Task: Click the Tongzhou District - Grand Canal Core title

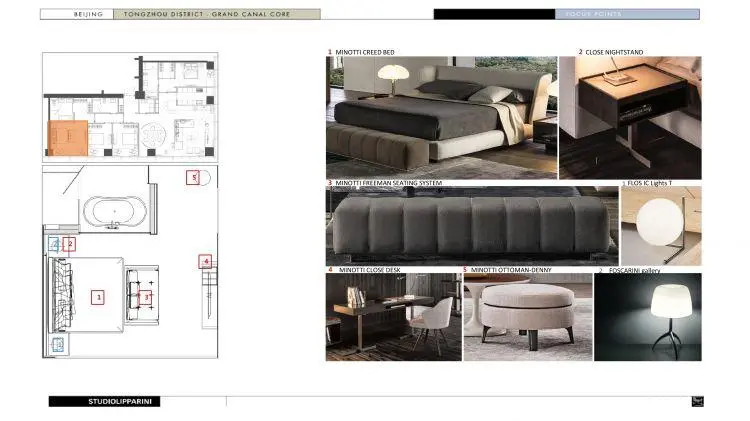Action: 216,15
